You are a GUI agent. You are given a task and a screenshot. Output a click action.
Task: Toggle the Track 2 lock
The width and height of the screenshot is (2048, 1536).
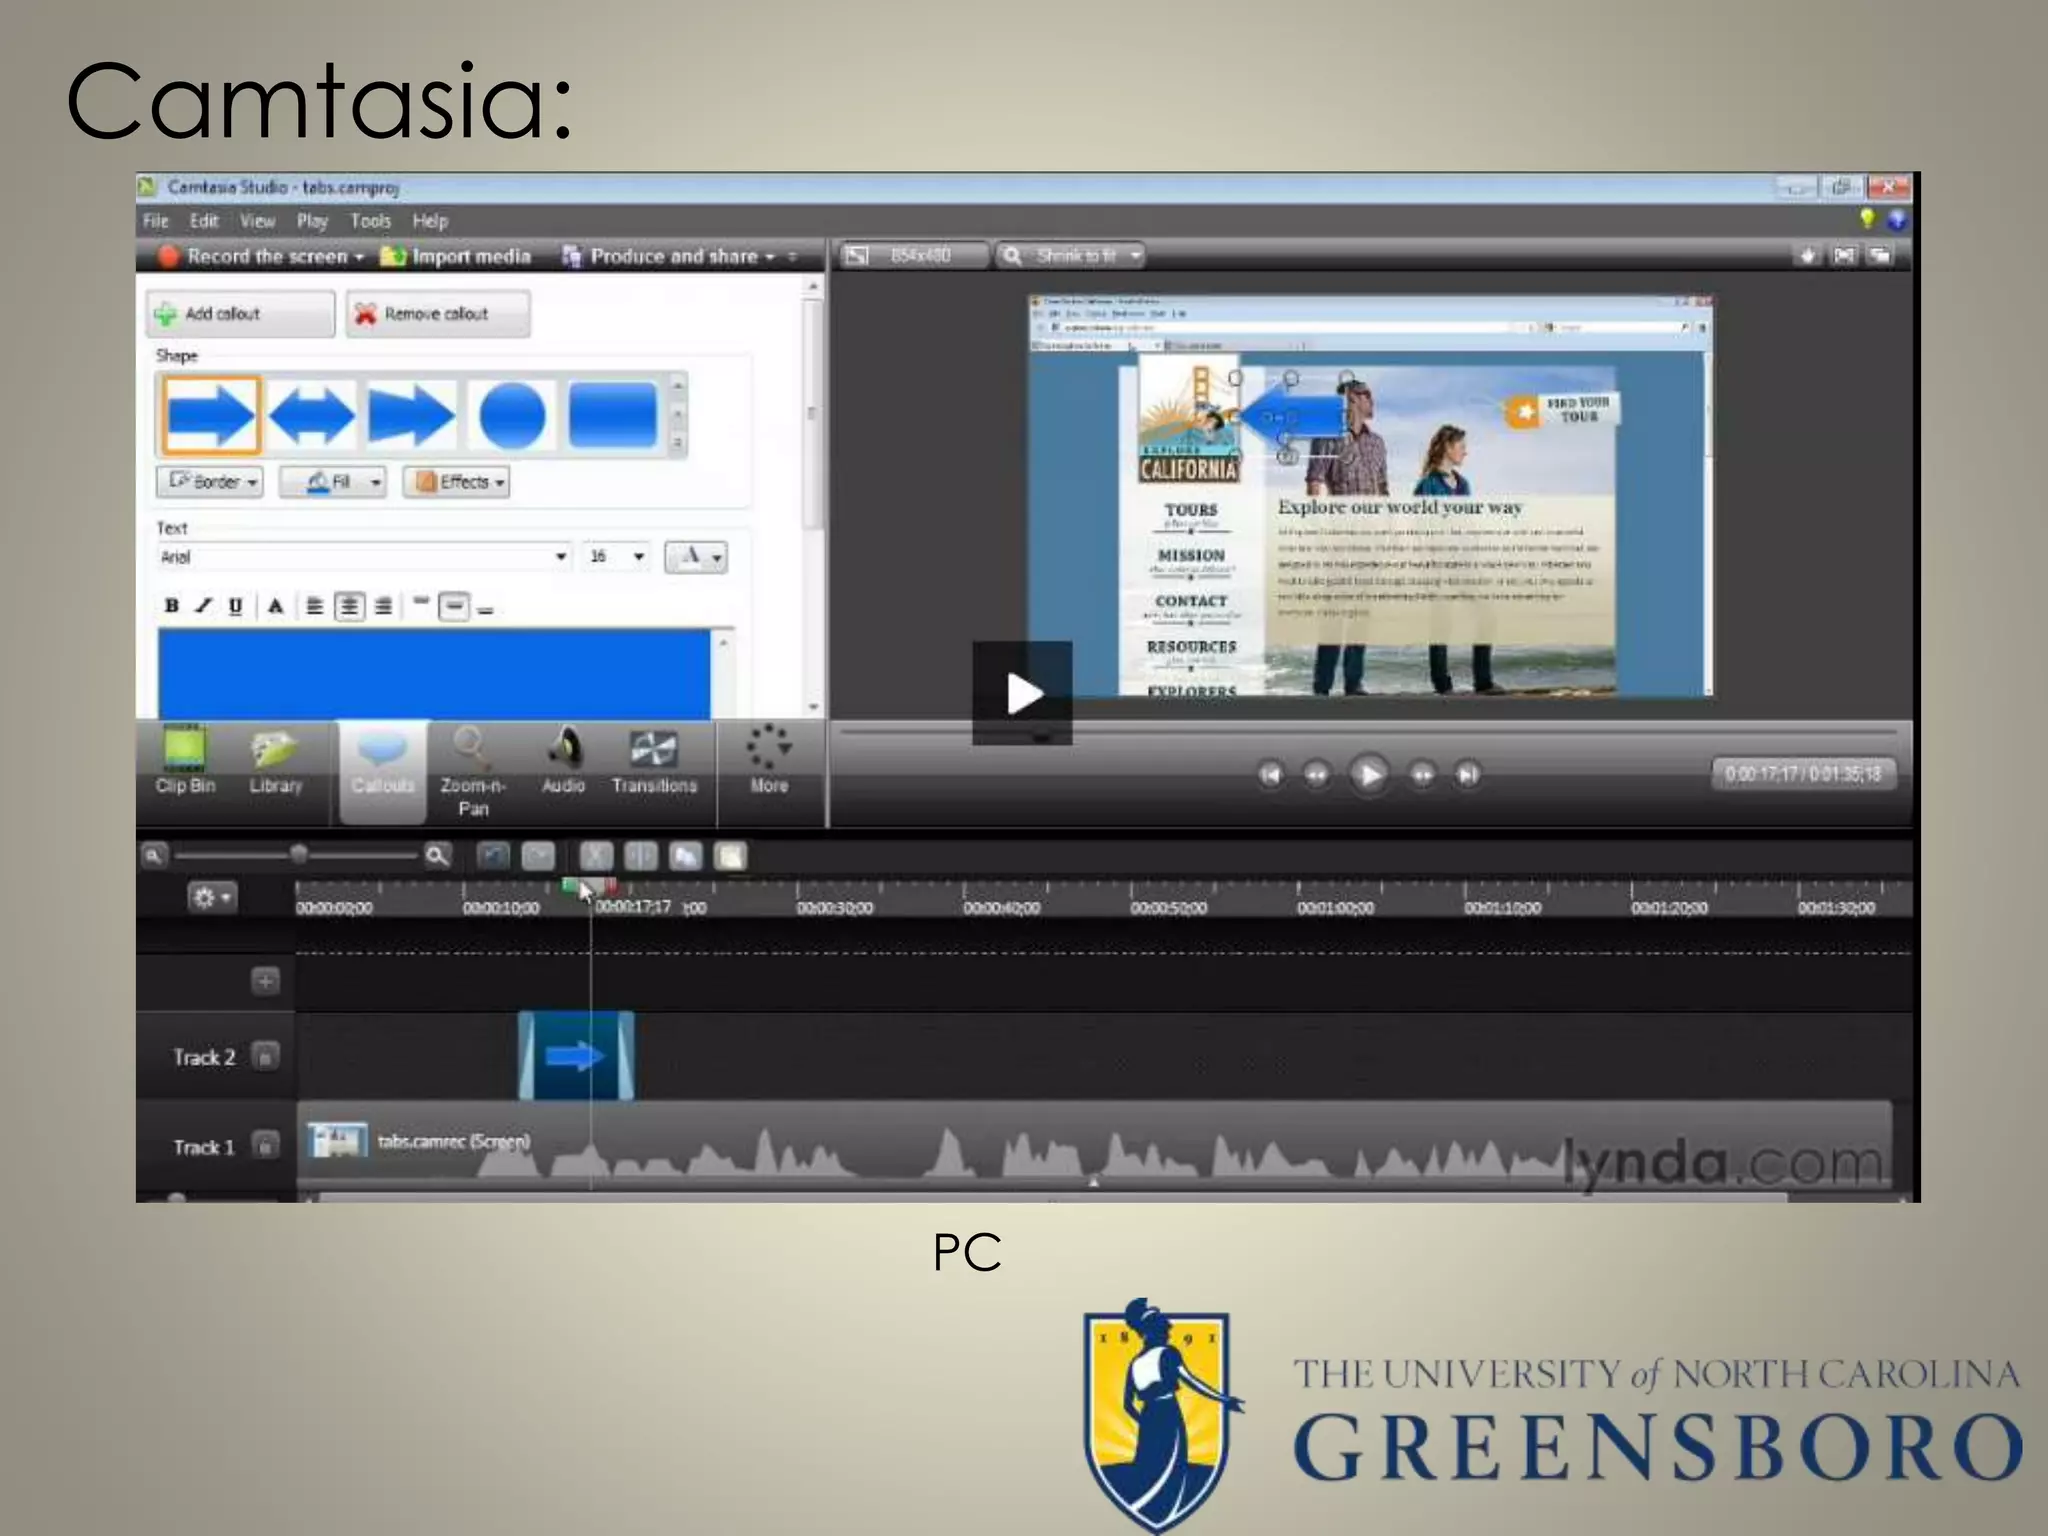coord(265,1056)
